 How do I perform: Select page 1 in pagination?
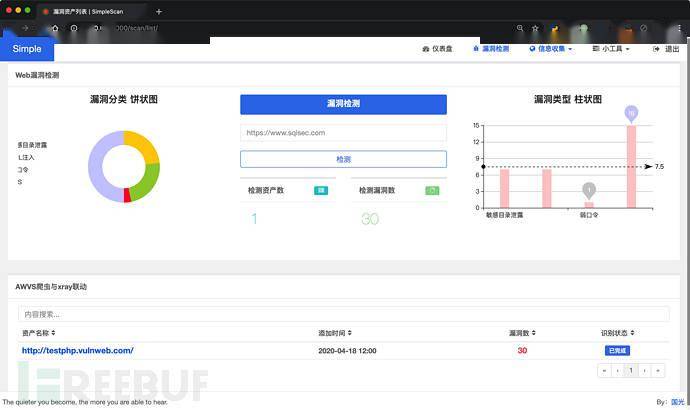(631, 370)
